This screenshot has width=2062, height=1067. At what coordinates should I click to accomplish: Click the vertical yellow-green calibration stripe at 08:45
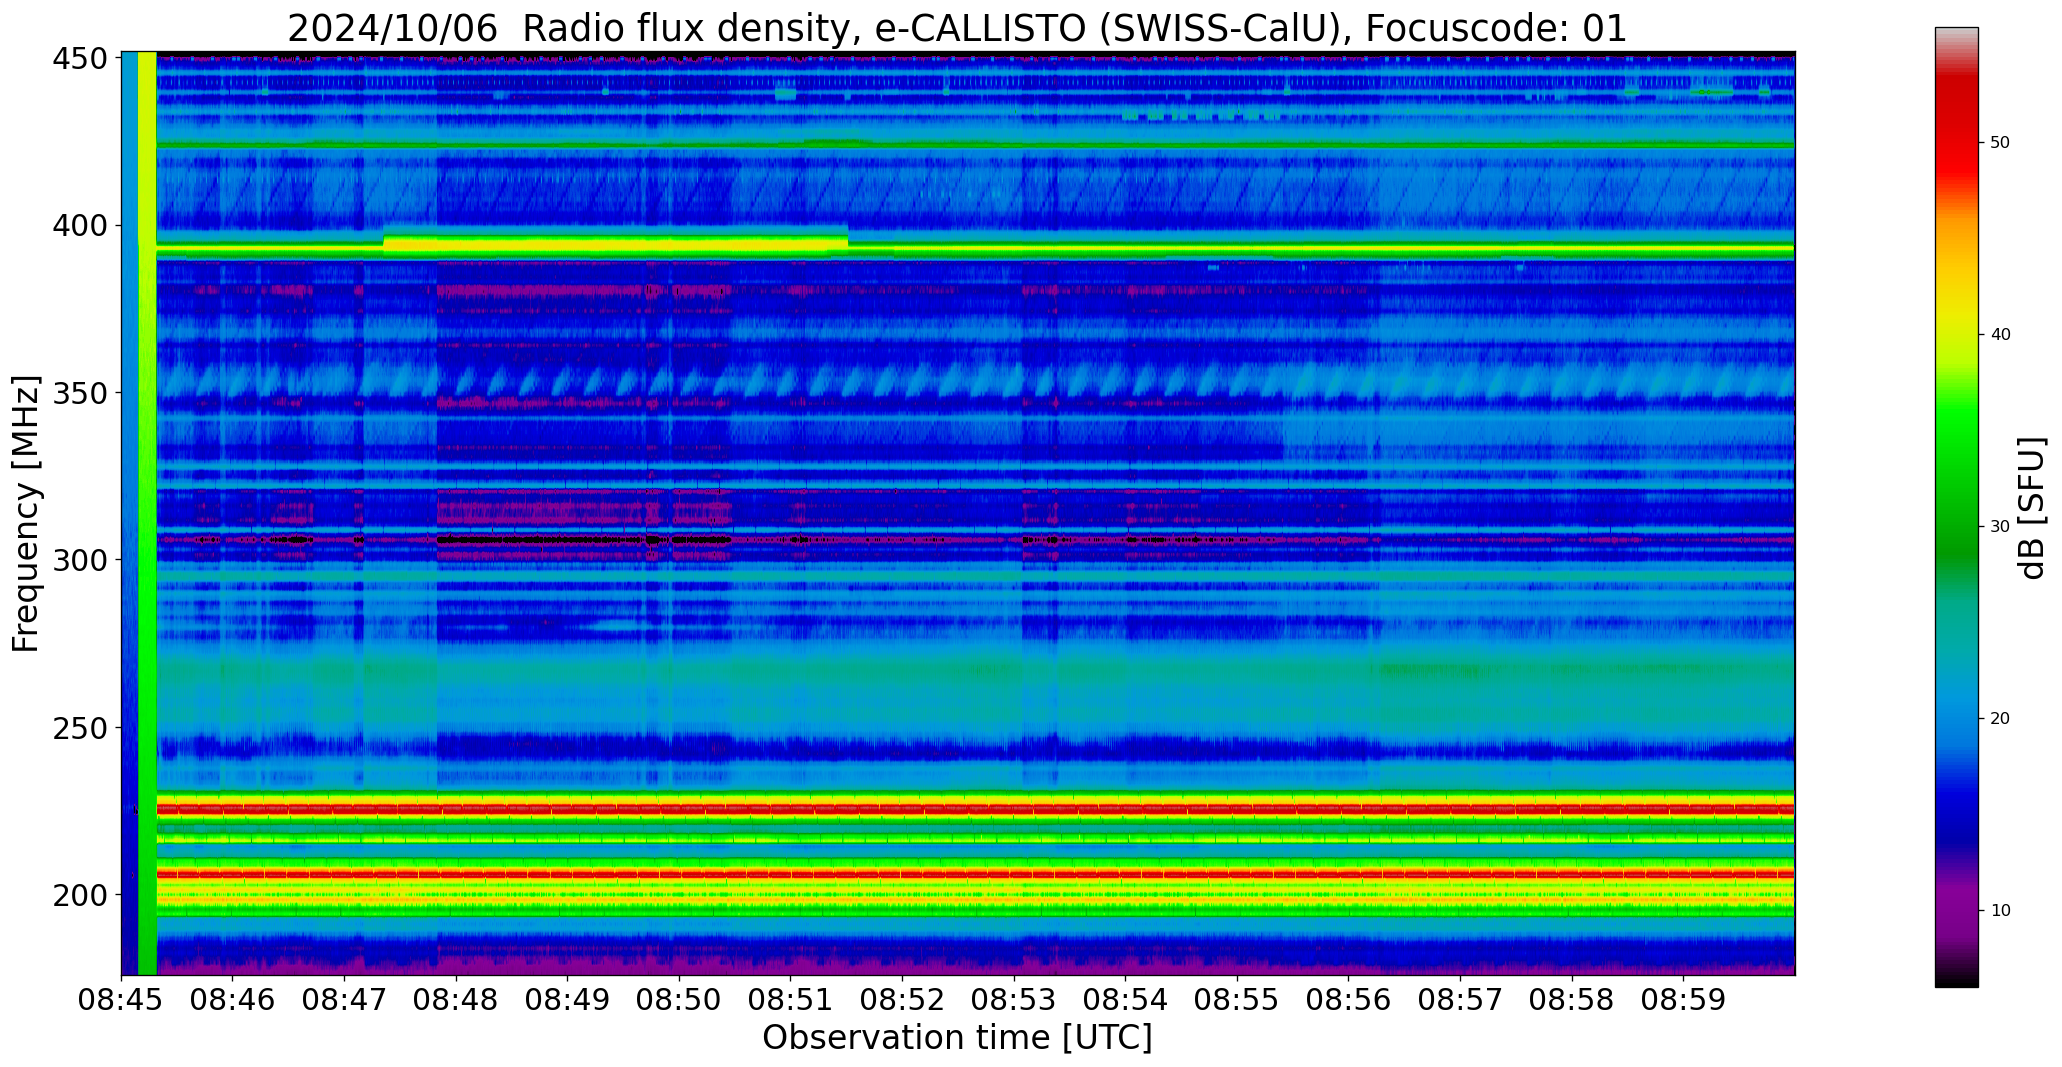147,513
